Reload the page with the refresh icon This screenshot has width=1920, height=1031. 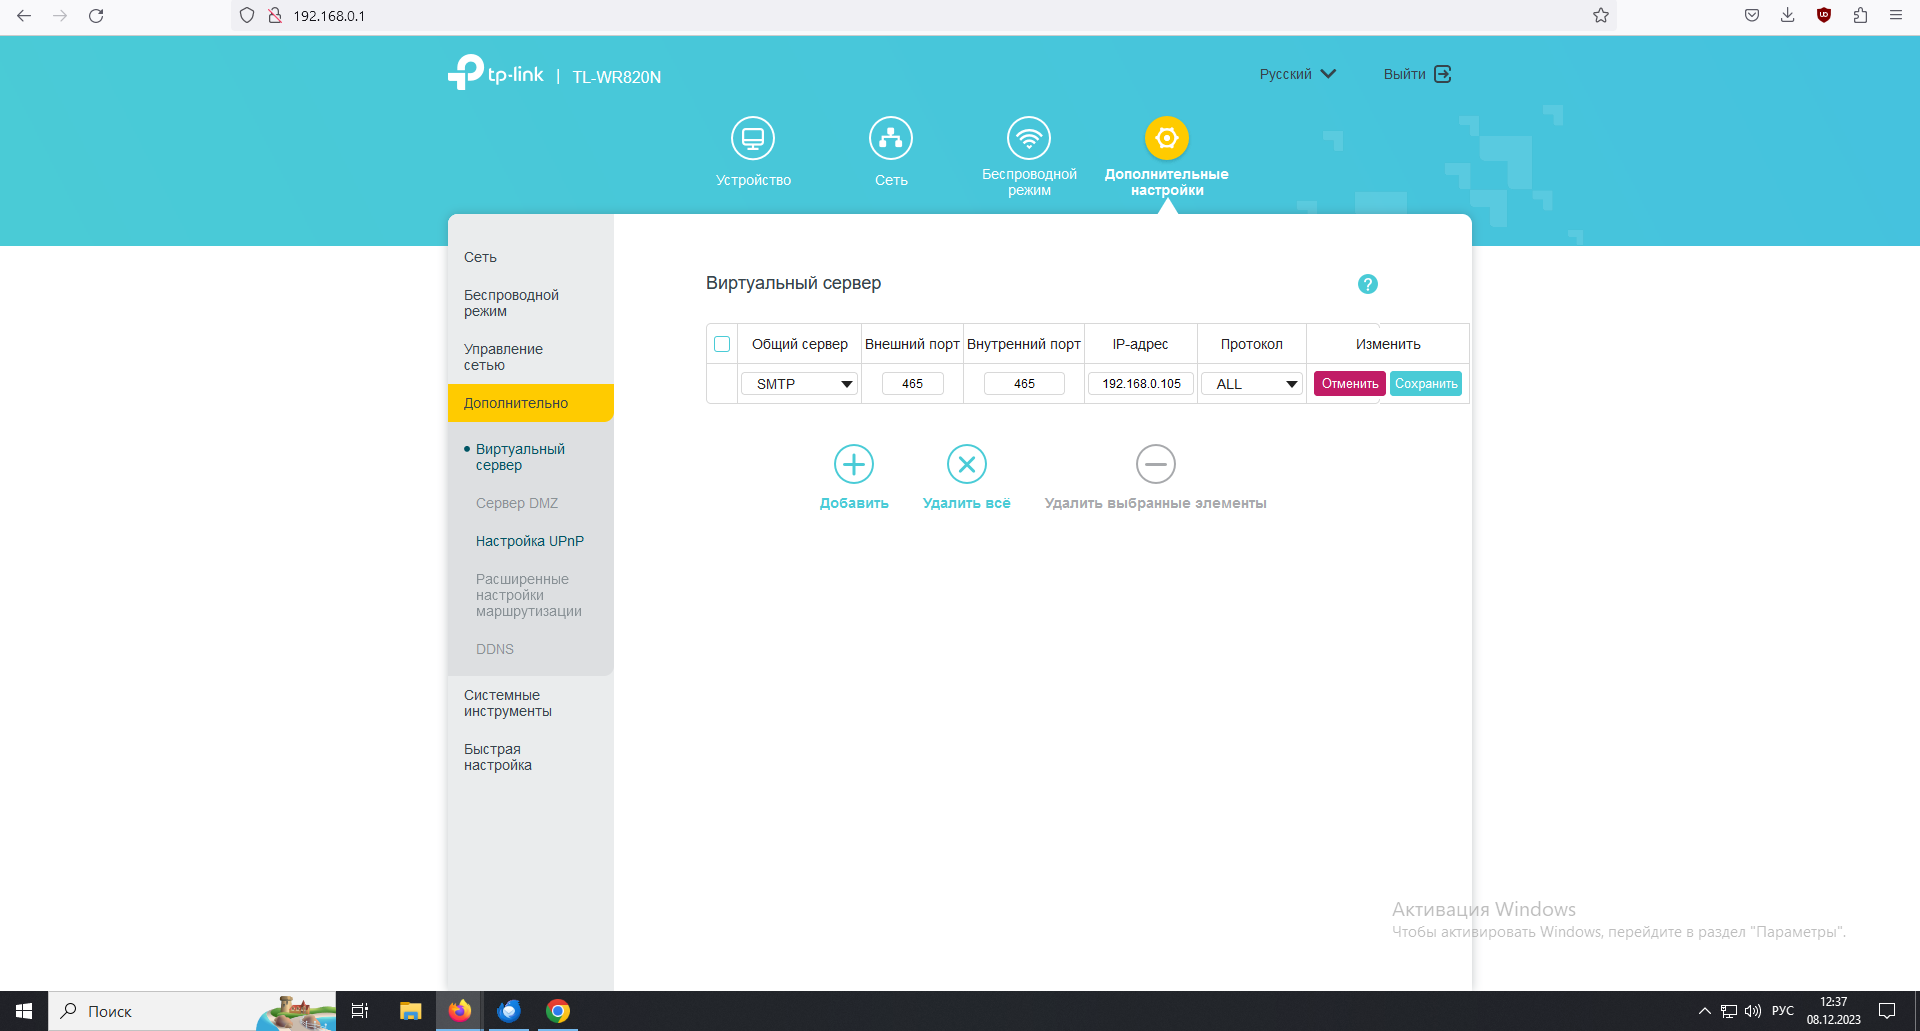pos(96,16)
